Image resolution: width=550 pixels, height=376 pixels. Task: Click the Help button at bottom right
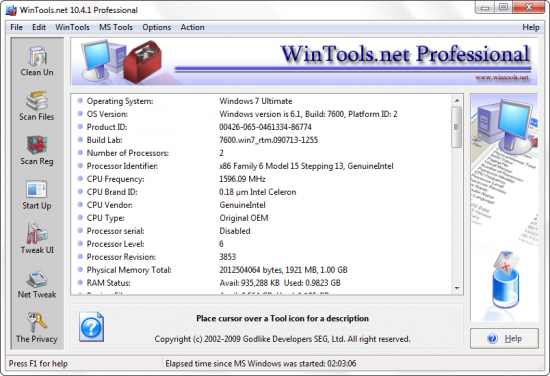(x=504, y=338)
